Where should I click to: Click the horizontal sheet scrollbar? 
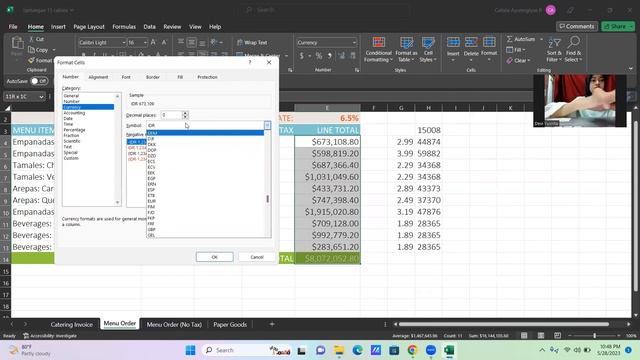coord(503,324)
